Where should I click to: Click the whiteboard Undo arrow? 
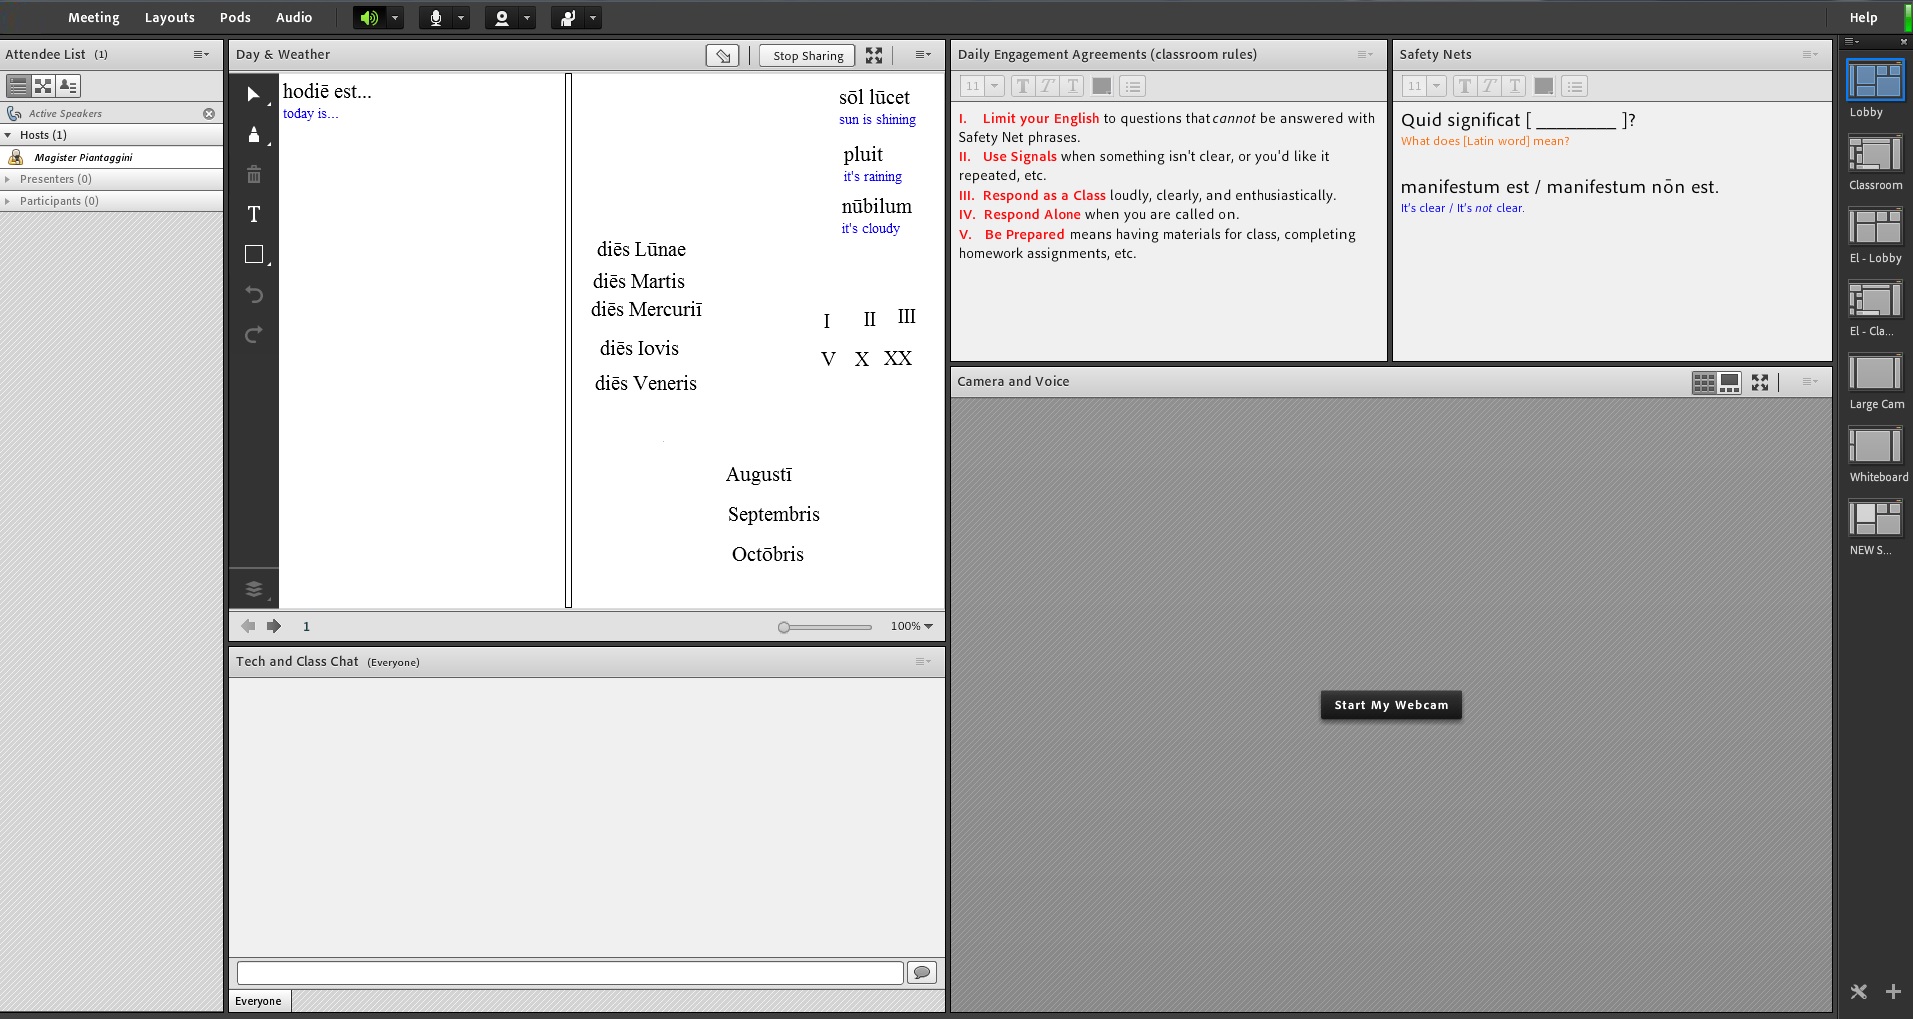[x=254, y=294]
